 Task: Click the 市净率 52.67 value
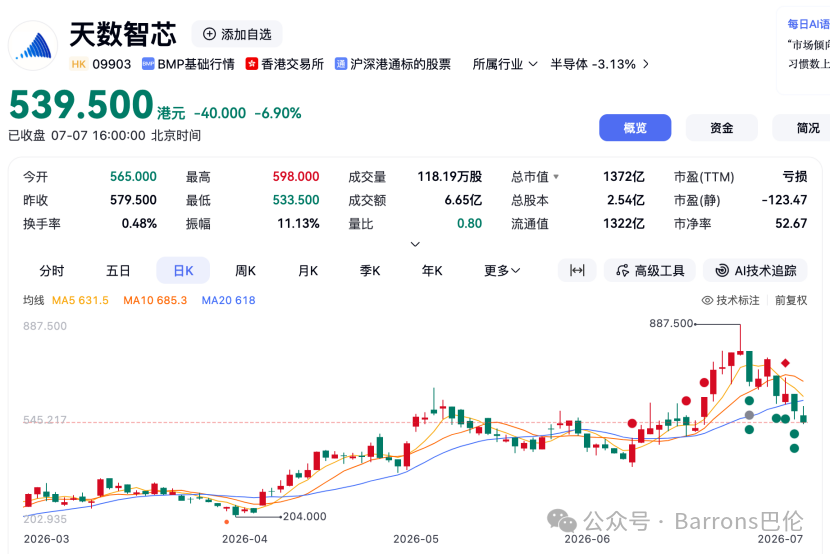coord(791,223)
